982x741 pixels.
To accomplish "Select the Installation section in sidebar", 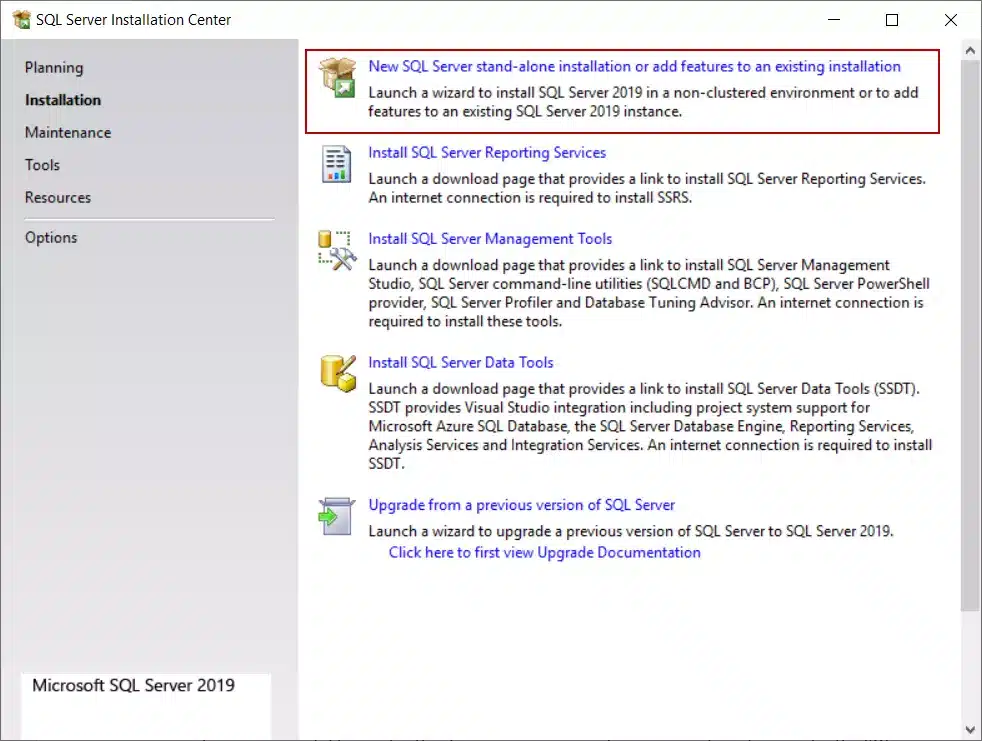I will [63, 100].
